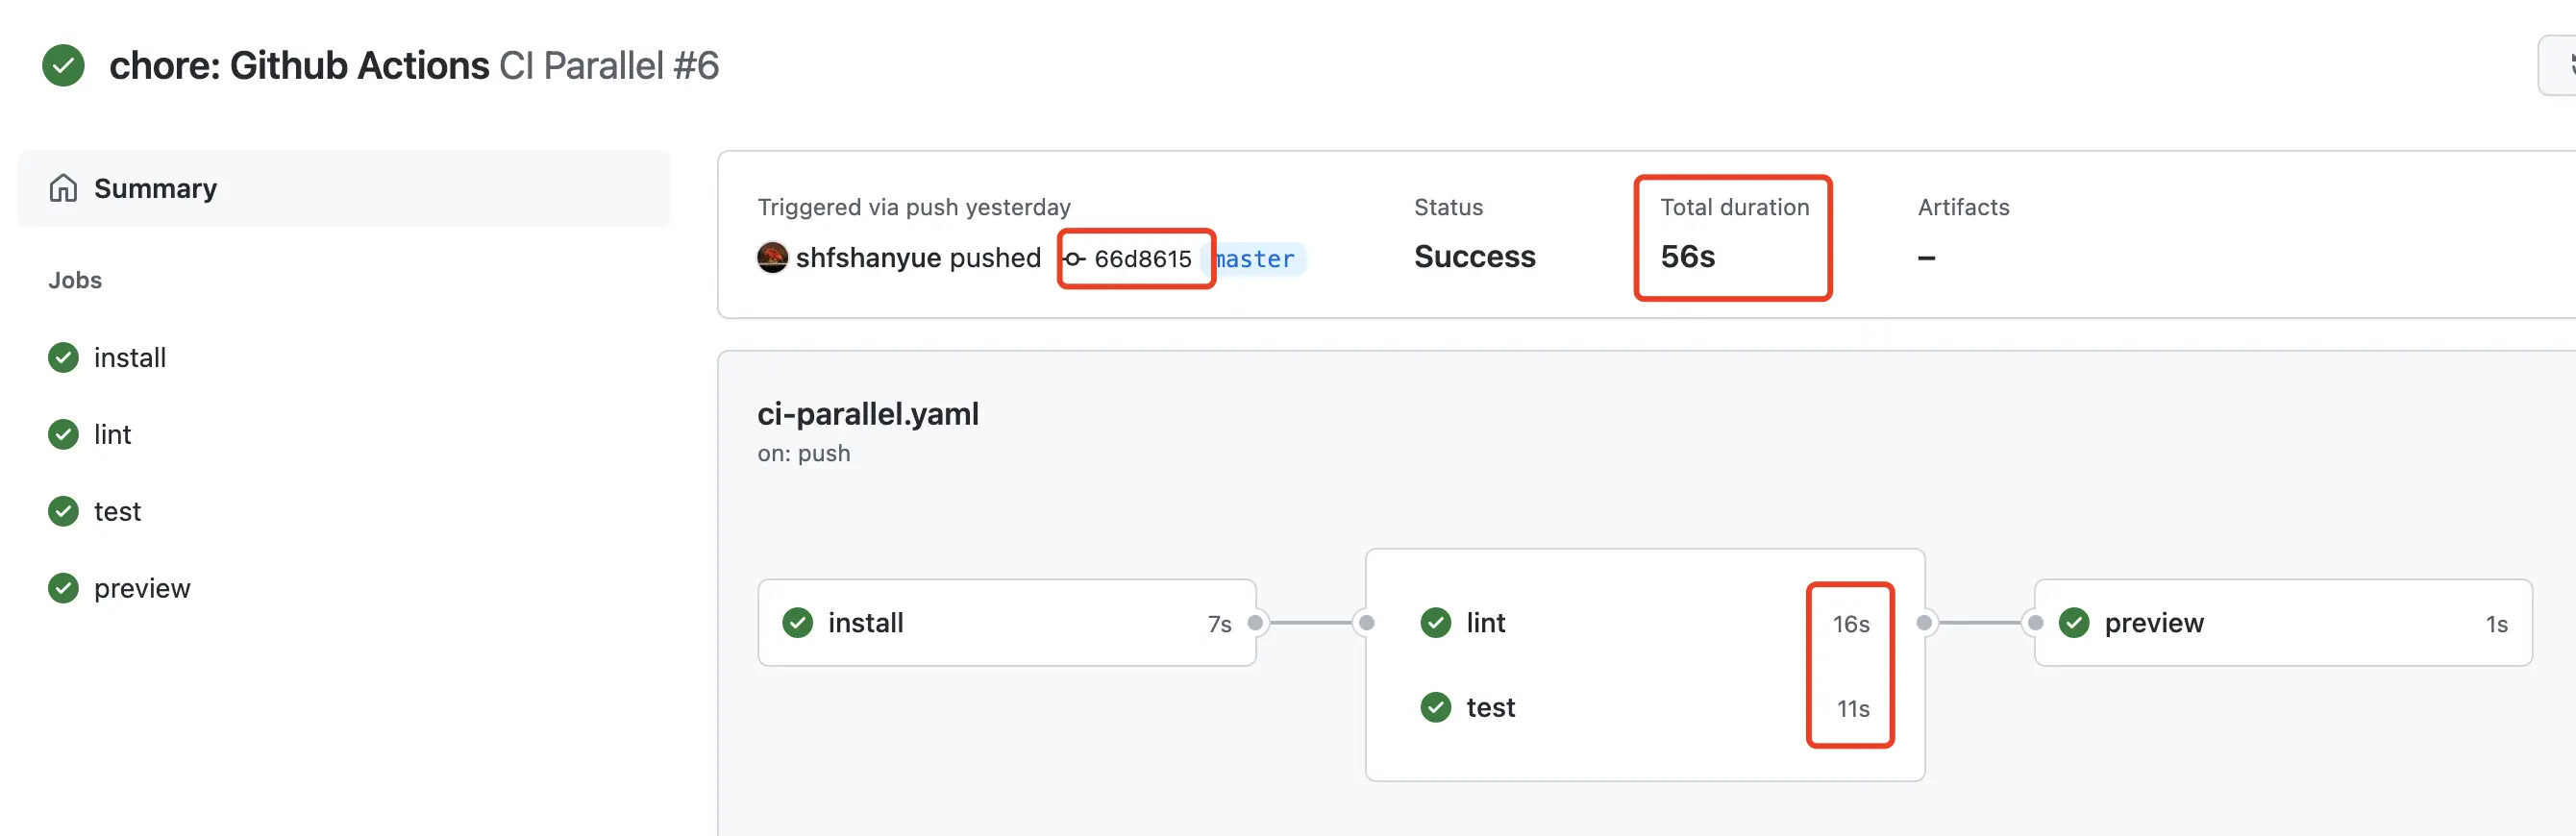Click the green check in the preview graph node
This screenshot has height=836, width=2576.
click(x=2074, y=622)
